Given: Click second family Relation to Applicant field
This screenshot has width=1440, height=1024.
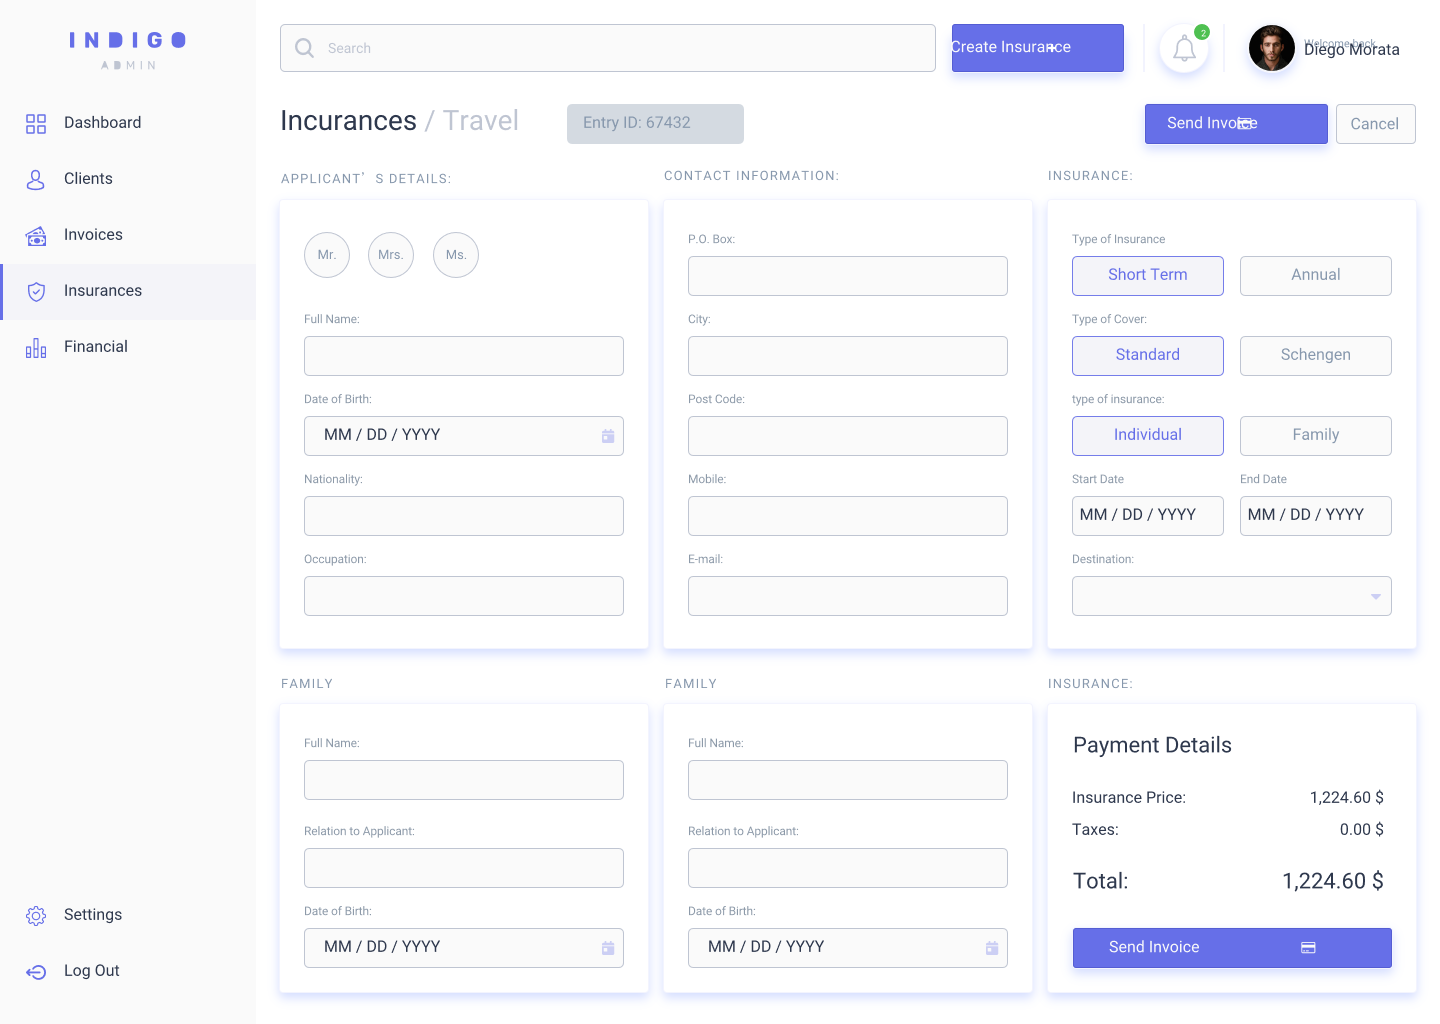Looking at the screenshot, I should click(848, 868).
